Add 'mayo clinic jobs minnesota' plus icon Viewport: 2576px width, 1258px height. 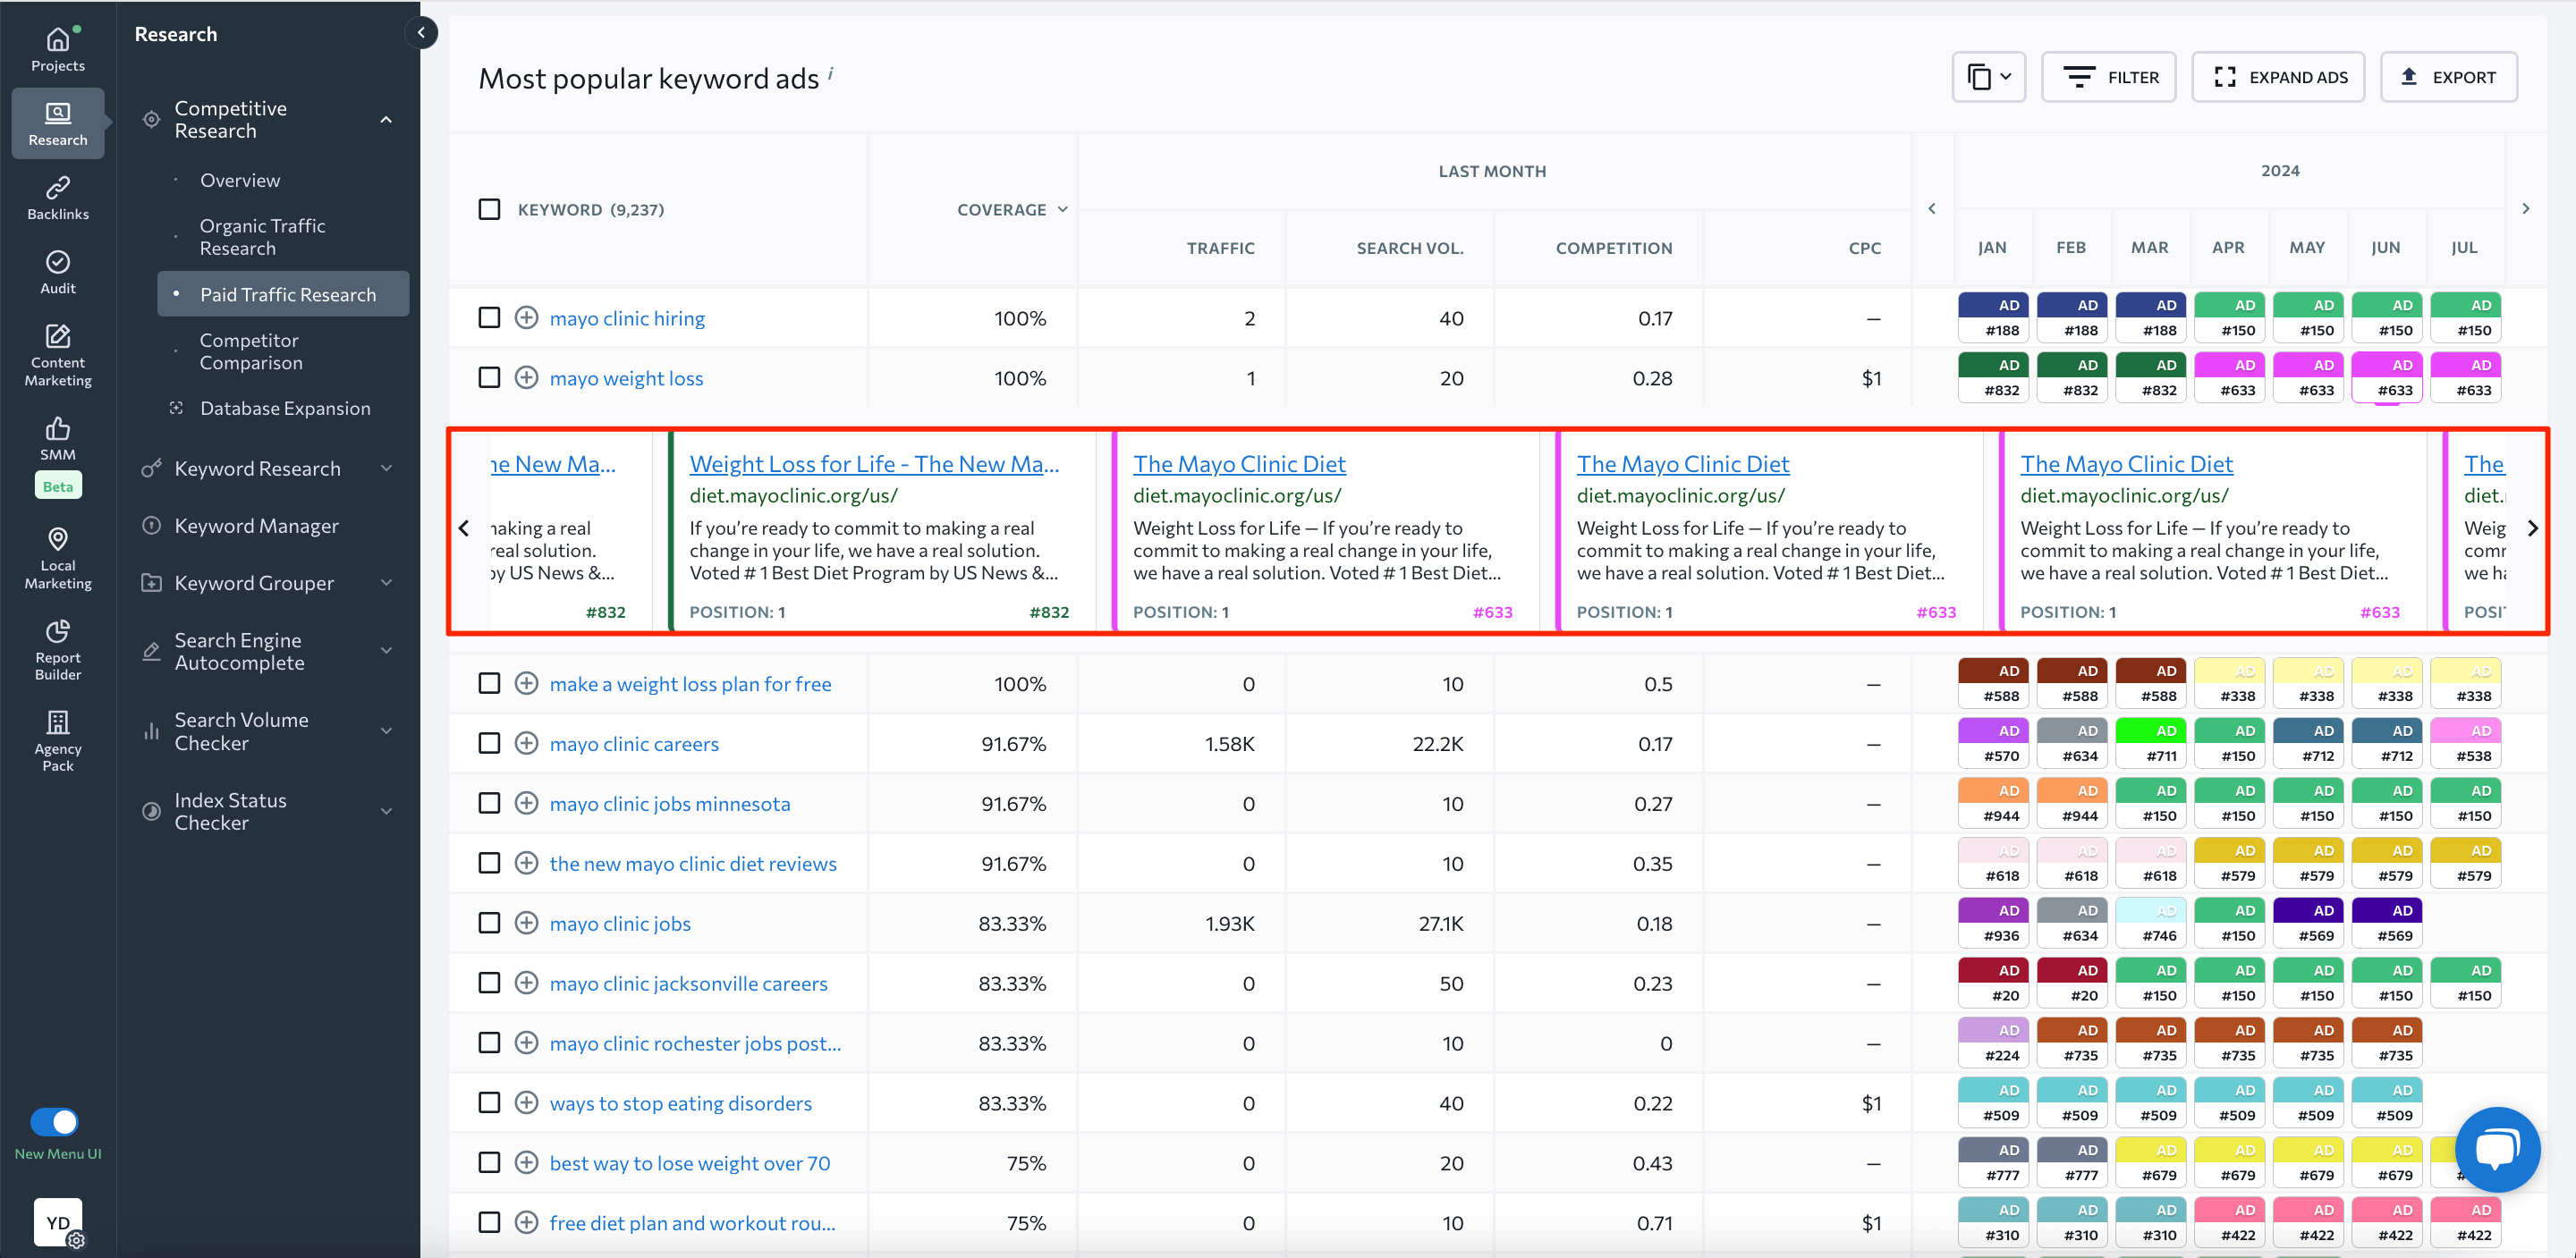(x=526, y=803)
